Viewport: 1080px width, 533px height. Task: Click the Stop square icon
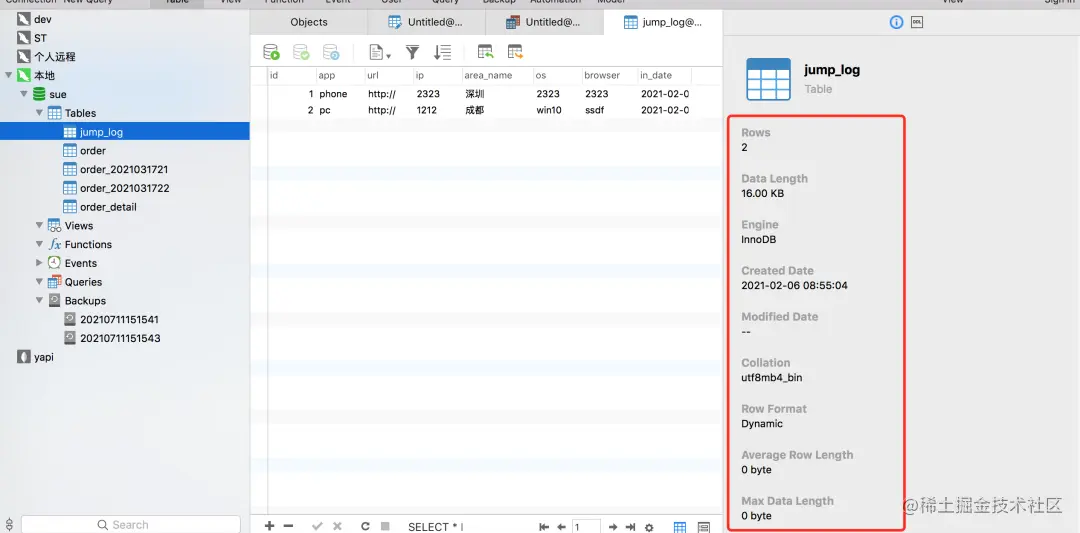pyautogui.click(x=385, y=526)
